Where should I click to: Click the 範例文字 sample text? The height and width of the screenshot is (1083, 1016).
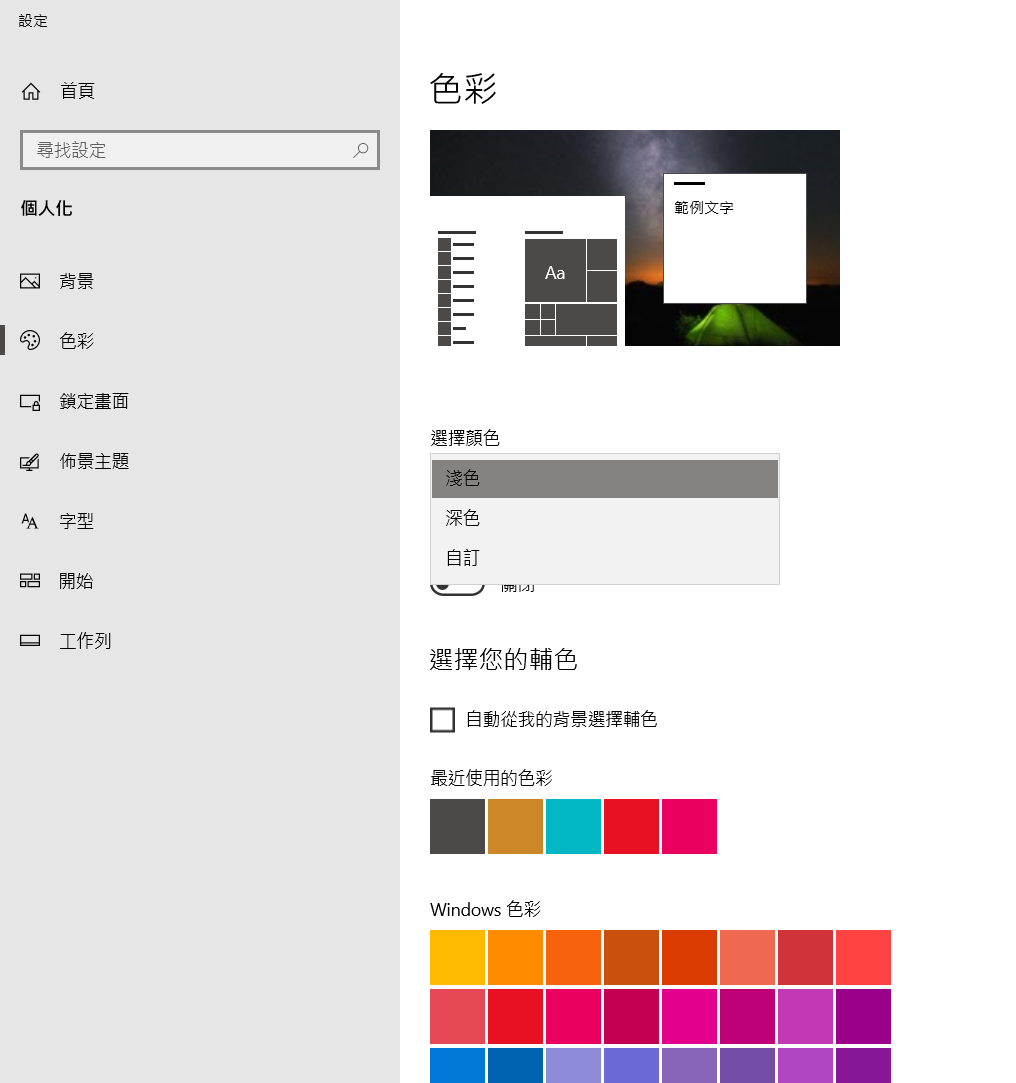coord(704,208)
